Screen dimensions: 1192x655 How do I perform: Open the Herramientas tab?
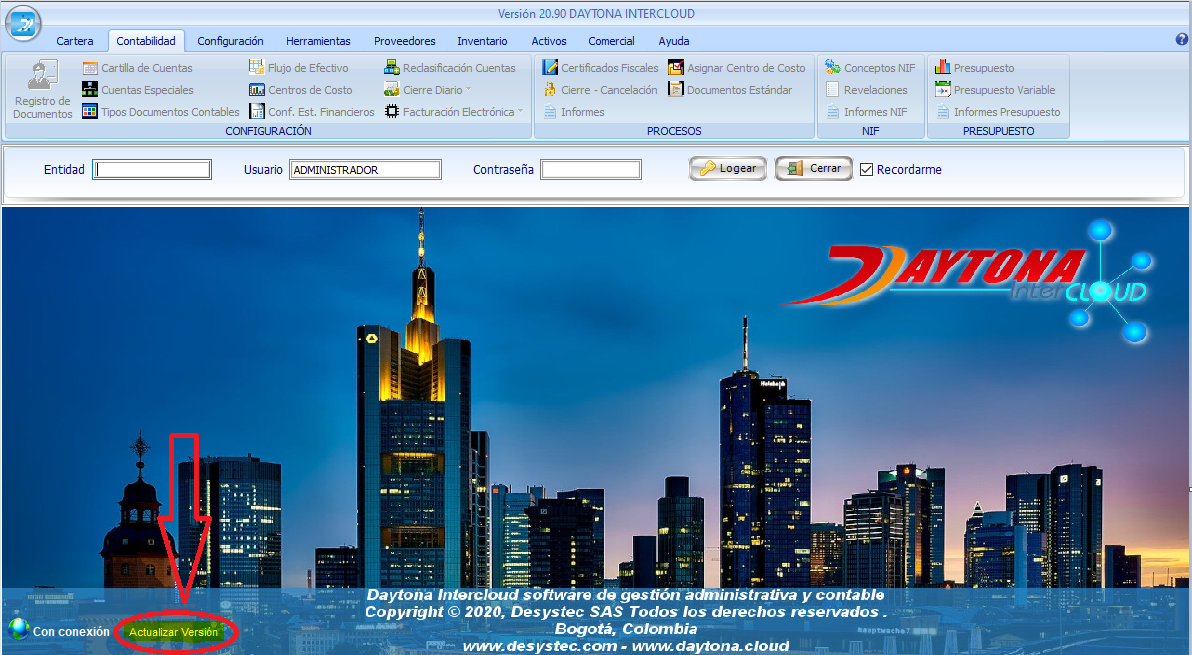(x=319, y=41)
